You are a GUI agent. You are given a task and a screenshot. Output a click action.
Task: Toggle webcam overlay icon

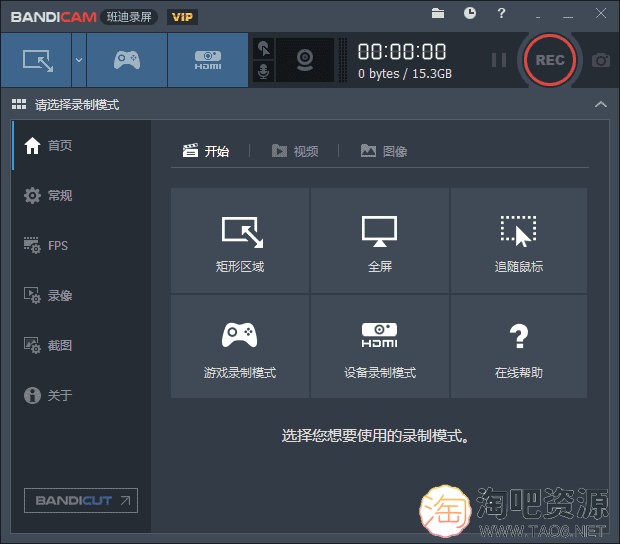point(305,60)
